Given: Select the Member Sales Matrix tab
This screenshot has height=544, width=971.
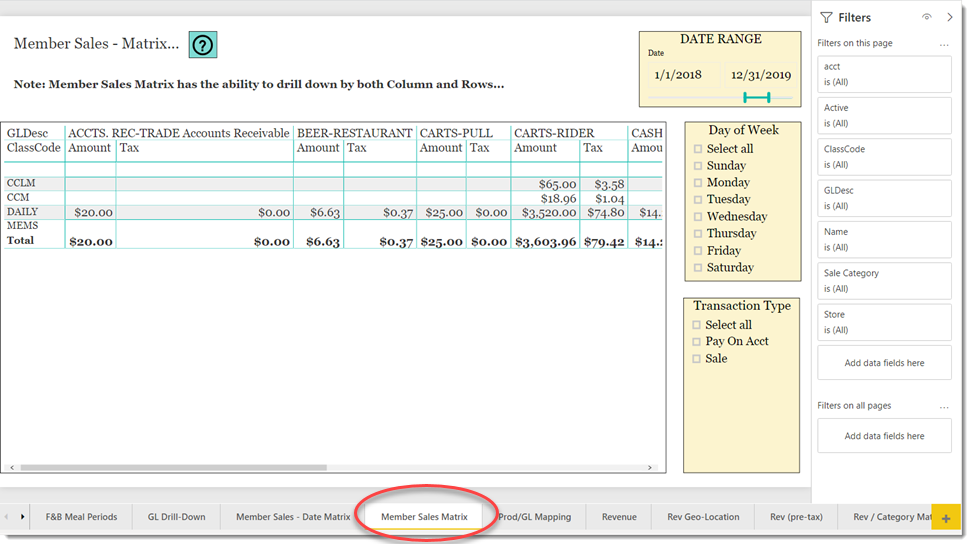Looking at the screenshot, I should [424, 517].
